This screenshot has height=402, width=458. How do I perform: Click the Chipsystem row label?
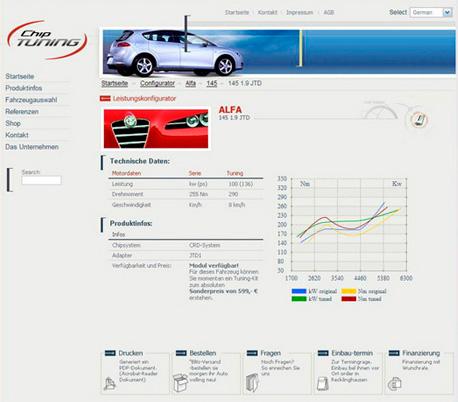point(126,245)
